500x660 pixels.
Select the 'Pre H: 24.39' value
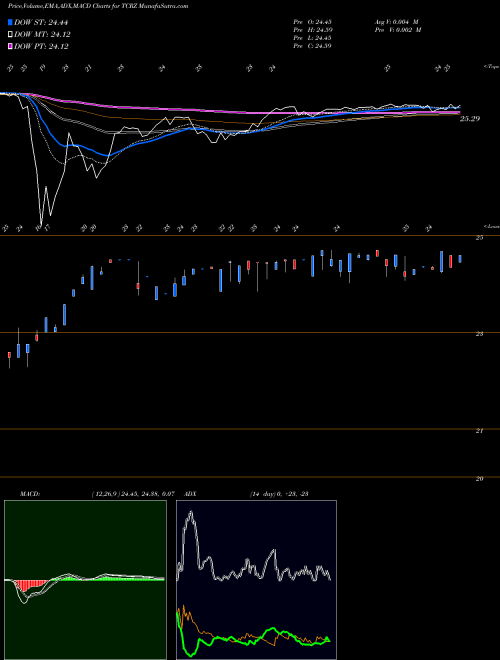click(x=312, y=30)
